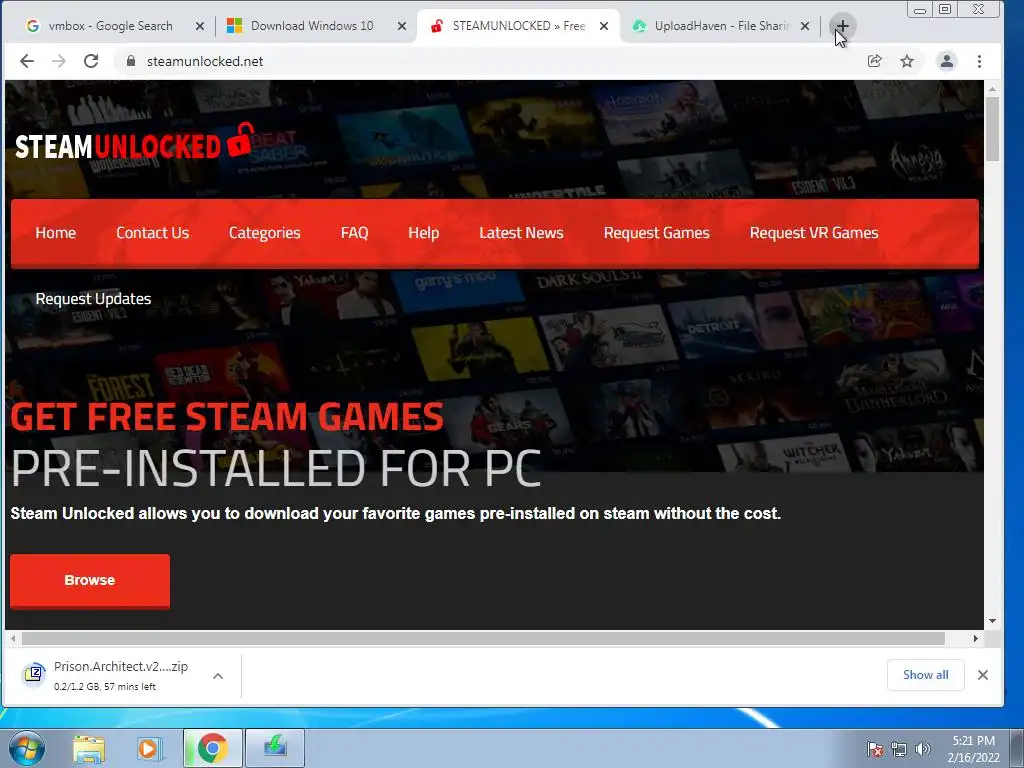Open Request Updates link

(x=93, y=299)
